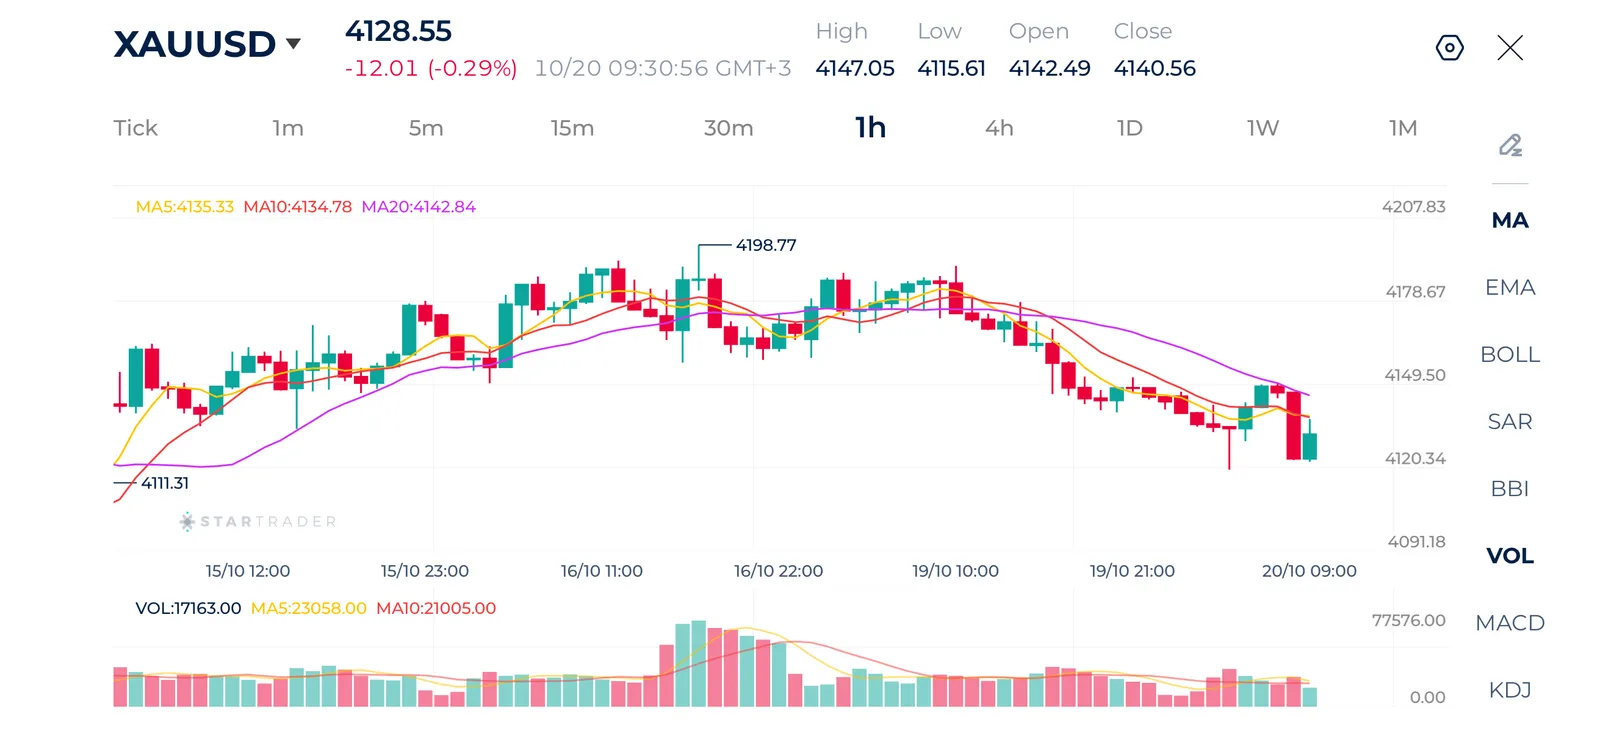Select the 1m timeframe
Viewport: 1600px width, 736px height.
pos(288,128)
